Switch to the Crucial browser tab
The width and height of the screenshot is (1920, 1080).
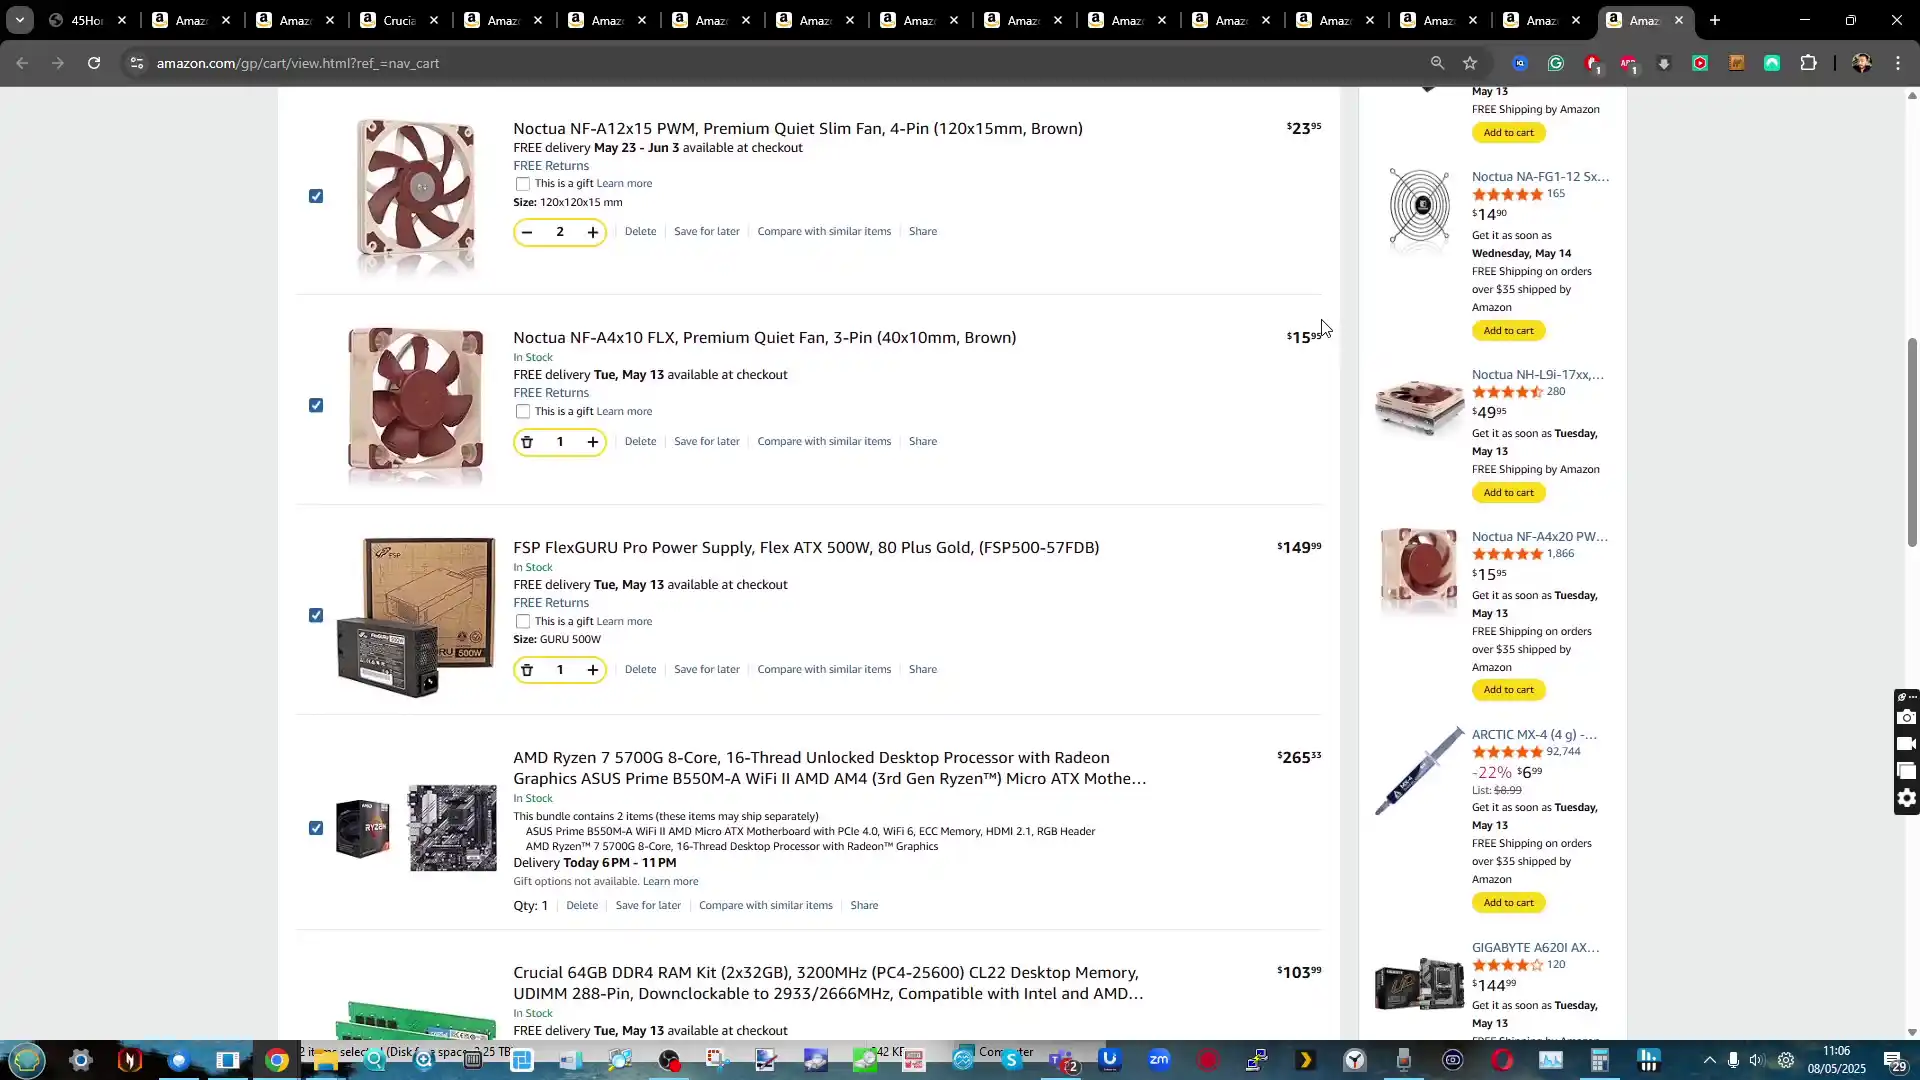[399, 20]
